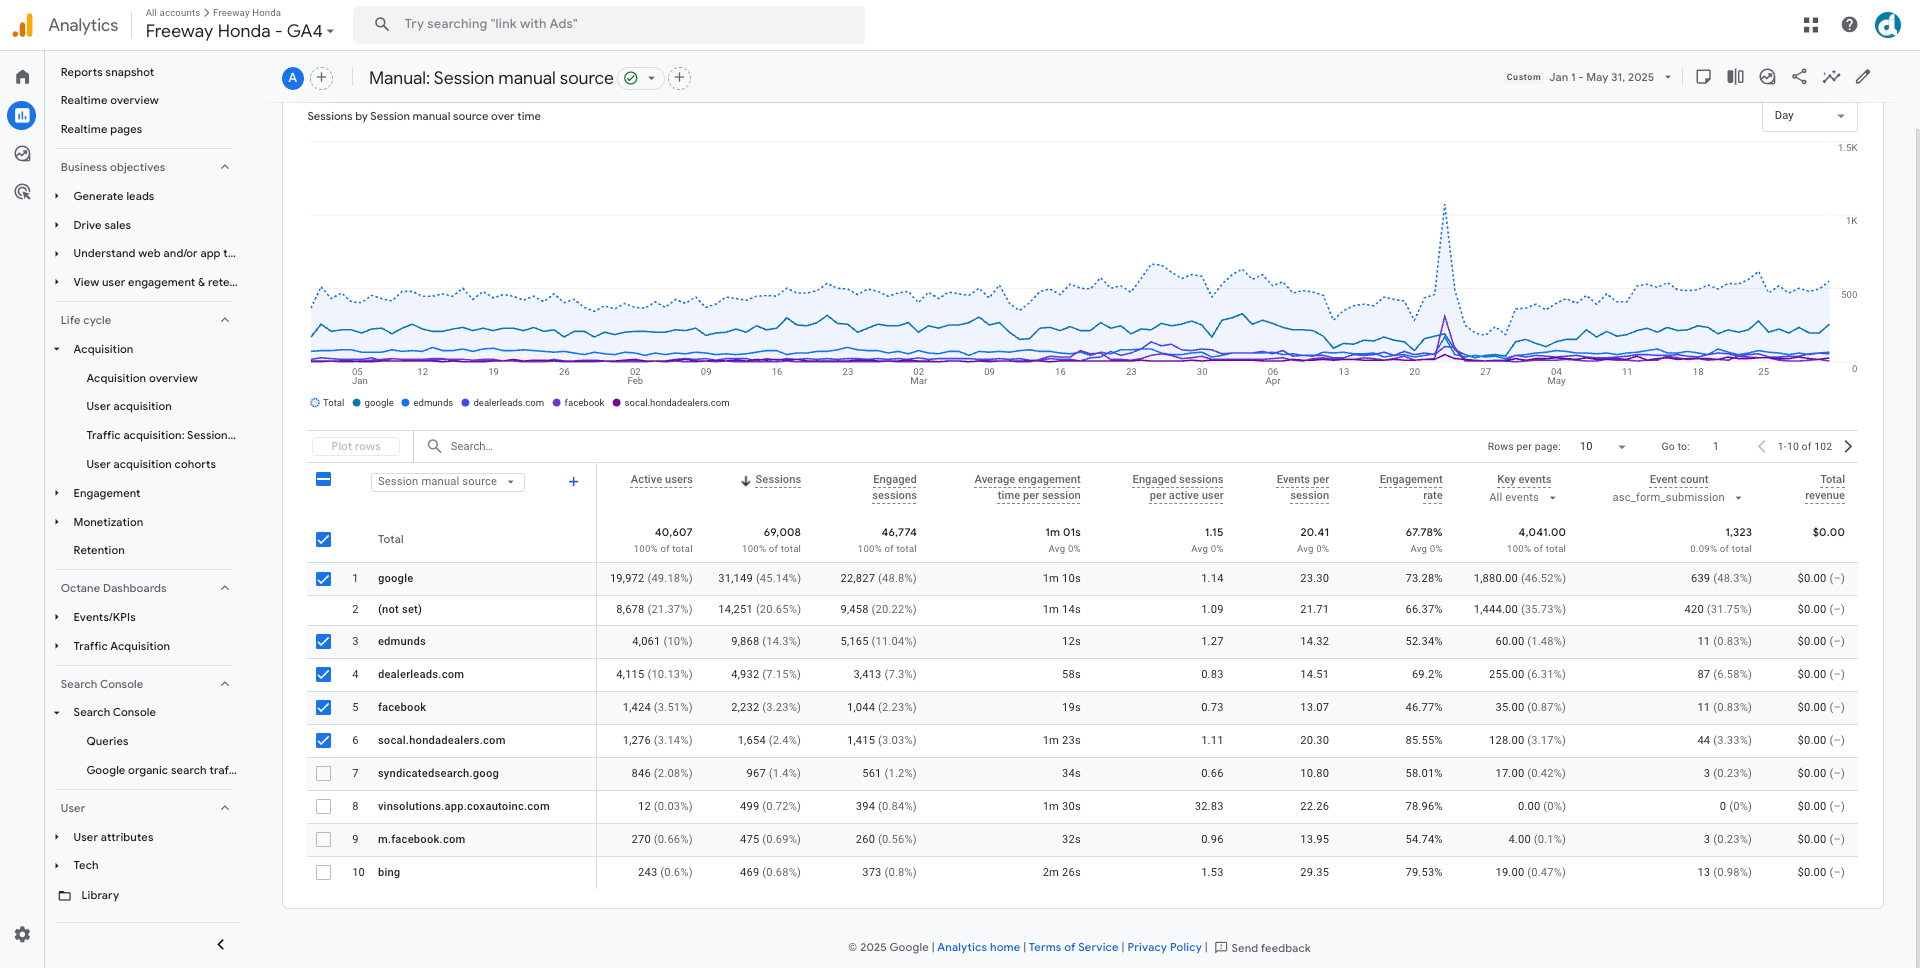1920x968 pixels.
Task: Open the Day granularity dropdown
Action: point(1809,116)
